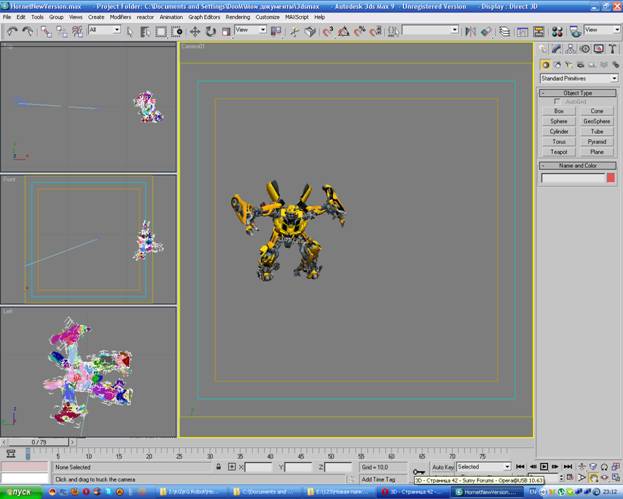Create a Teapot primitive button
The width and height of the screenshot is (623, 499).
pyautogui.click(x=559, y=152)
